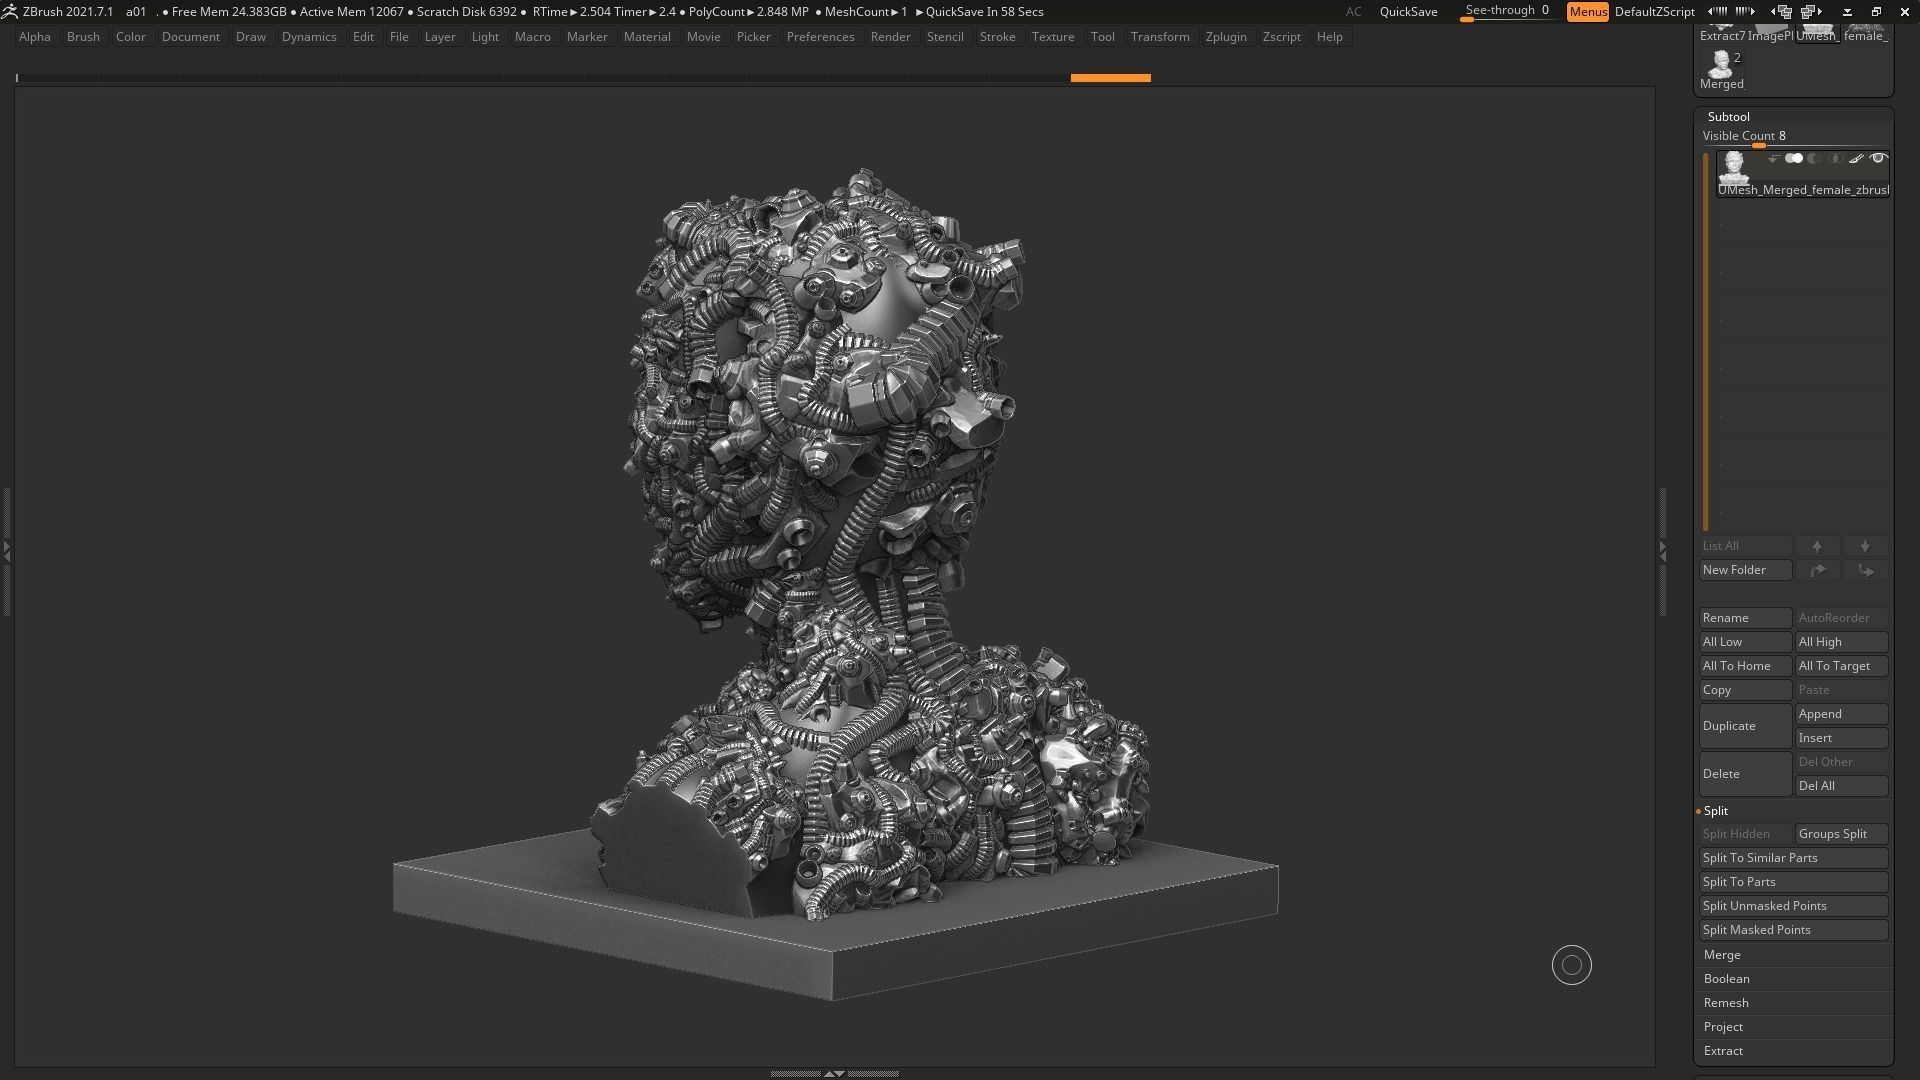This screenshot has width=1920, height=1080.
Task: Collapse the Split section
Action: tap(1716, 811)
